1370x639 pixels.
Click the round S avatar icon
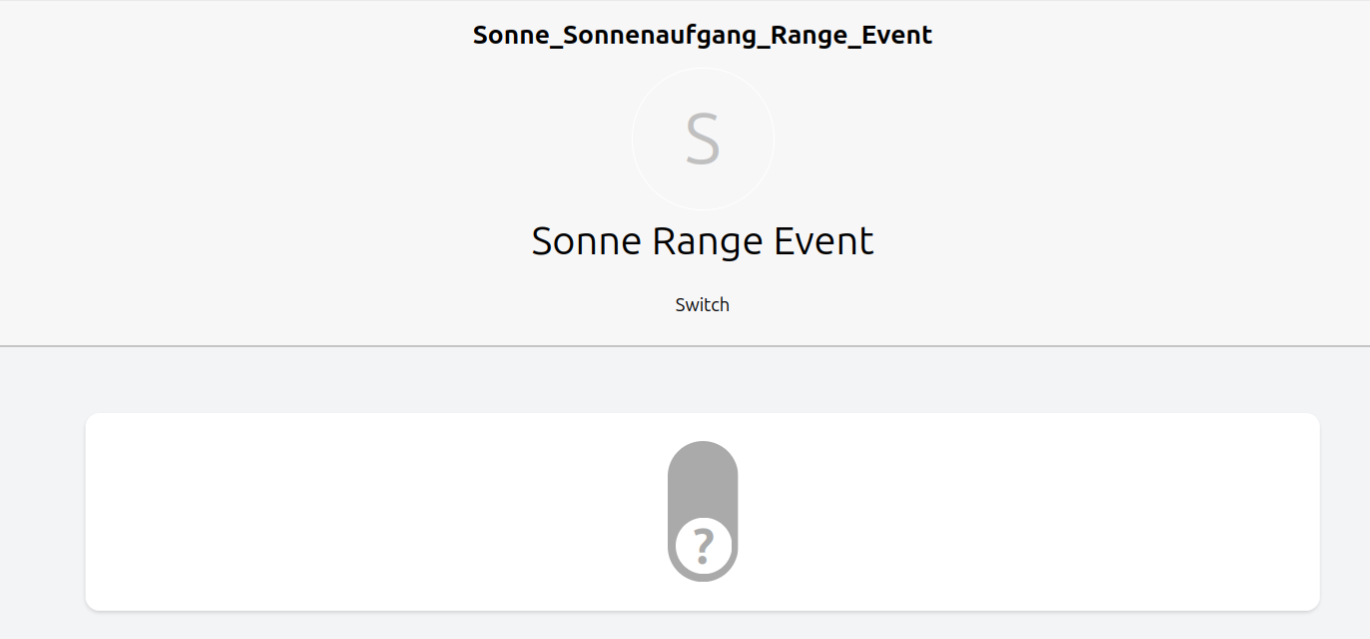tap(702, 139)
